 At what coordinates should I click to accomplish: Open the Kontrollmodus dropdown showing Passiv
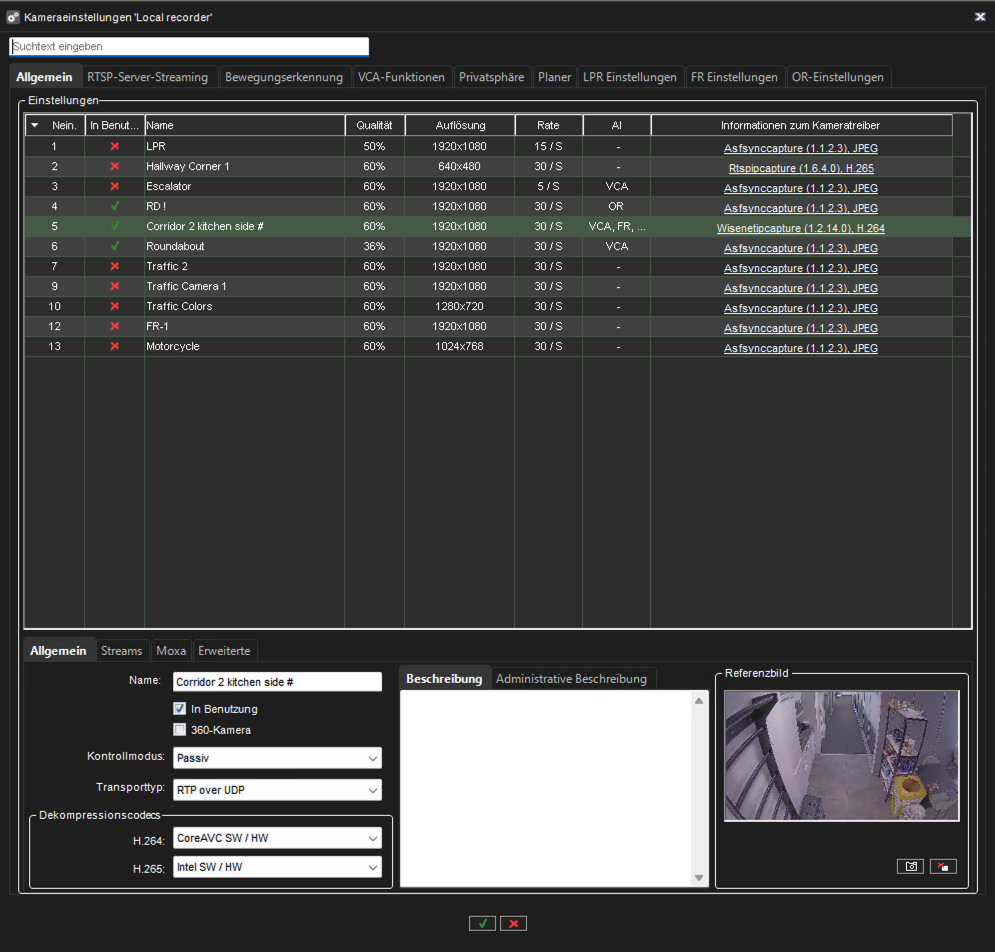[277, 758]
